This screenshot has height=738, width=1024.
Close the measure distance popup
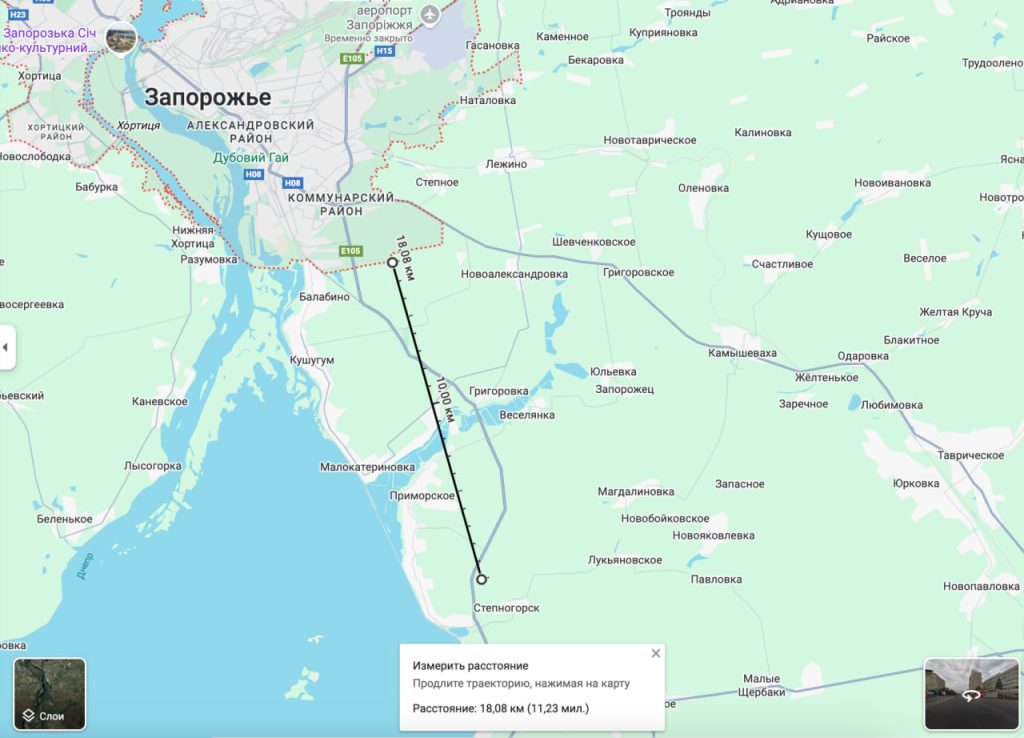coord(656,653)
